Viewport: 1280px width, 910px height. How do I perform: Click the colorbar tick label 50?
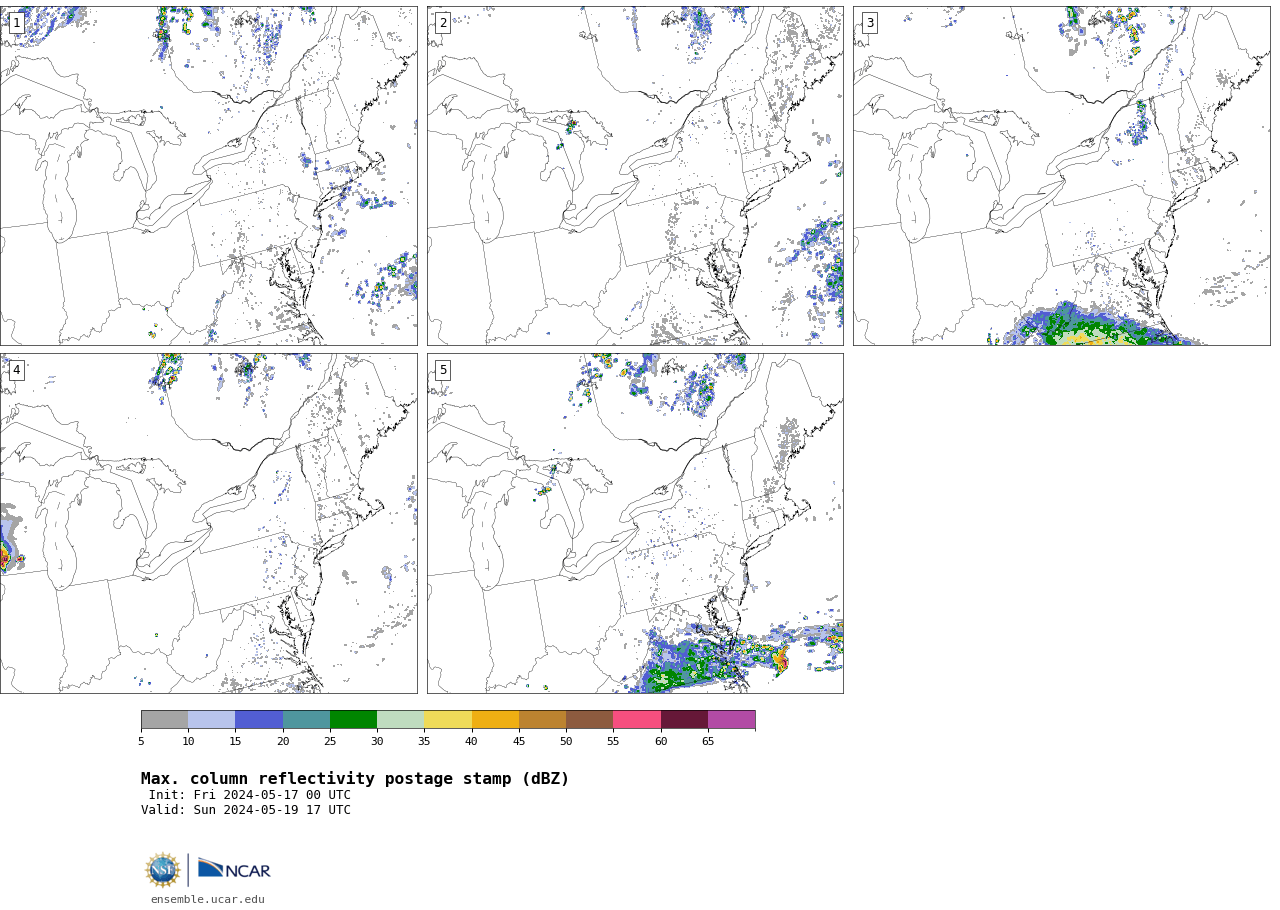pos(566,741)
